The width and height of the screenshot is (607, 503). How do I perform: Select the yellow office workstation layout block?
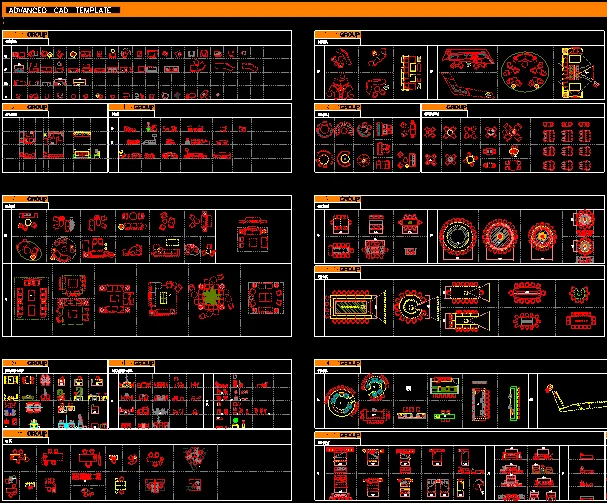[x=411, y=72]
